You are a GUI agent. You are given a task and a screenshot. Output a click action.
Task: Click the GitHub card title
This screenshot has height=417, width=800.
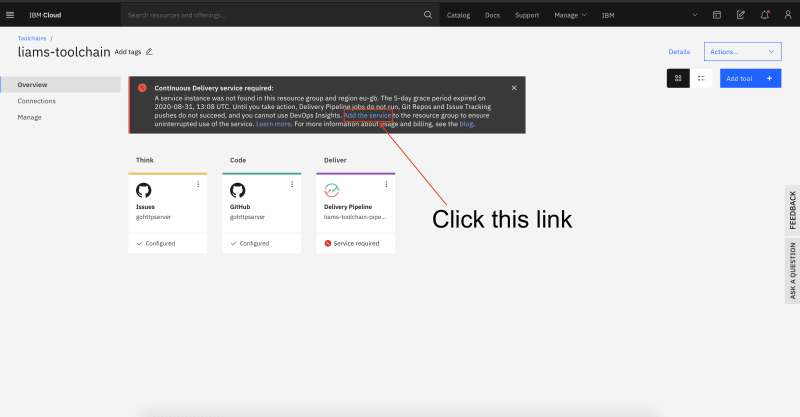click(240, 207)
